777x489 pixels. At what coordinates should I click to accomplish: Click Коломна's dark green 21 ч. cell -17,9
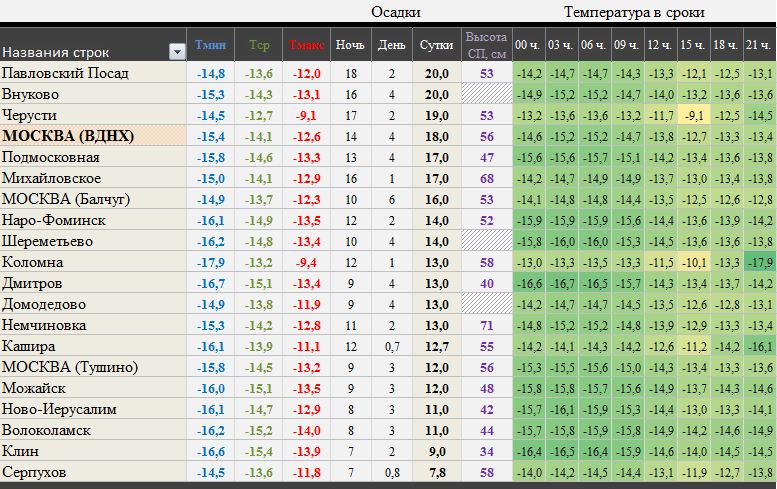click(760, 262)
